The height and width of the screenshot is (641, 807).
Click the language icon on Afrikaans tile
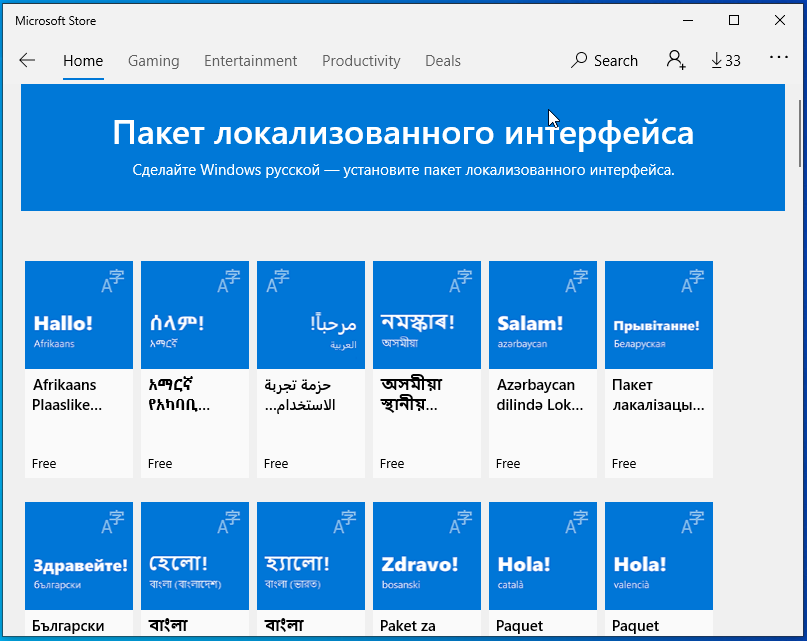point(113,281)
